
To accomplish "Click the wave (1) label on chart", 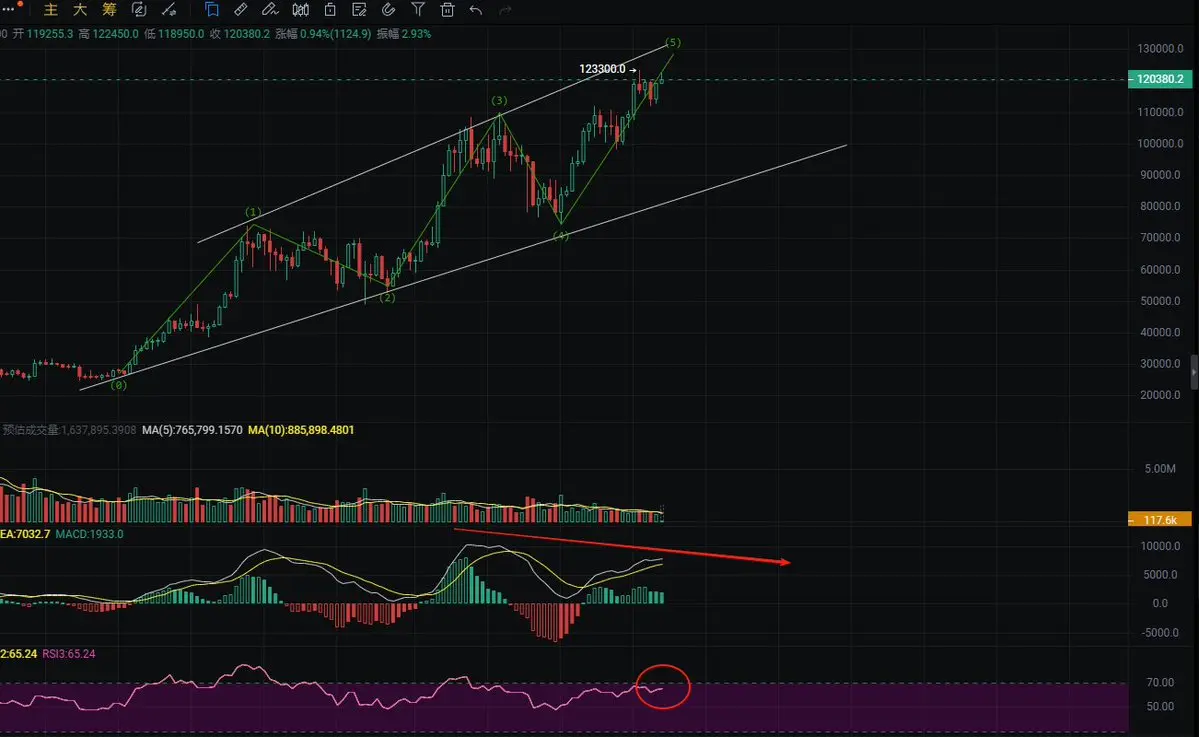I will (x=253, y=212).
